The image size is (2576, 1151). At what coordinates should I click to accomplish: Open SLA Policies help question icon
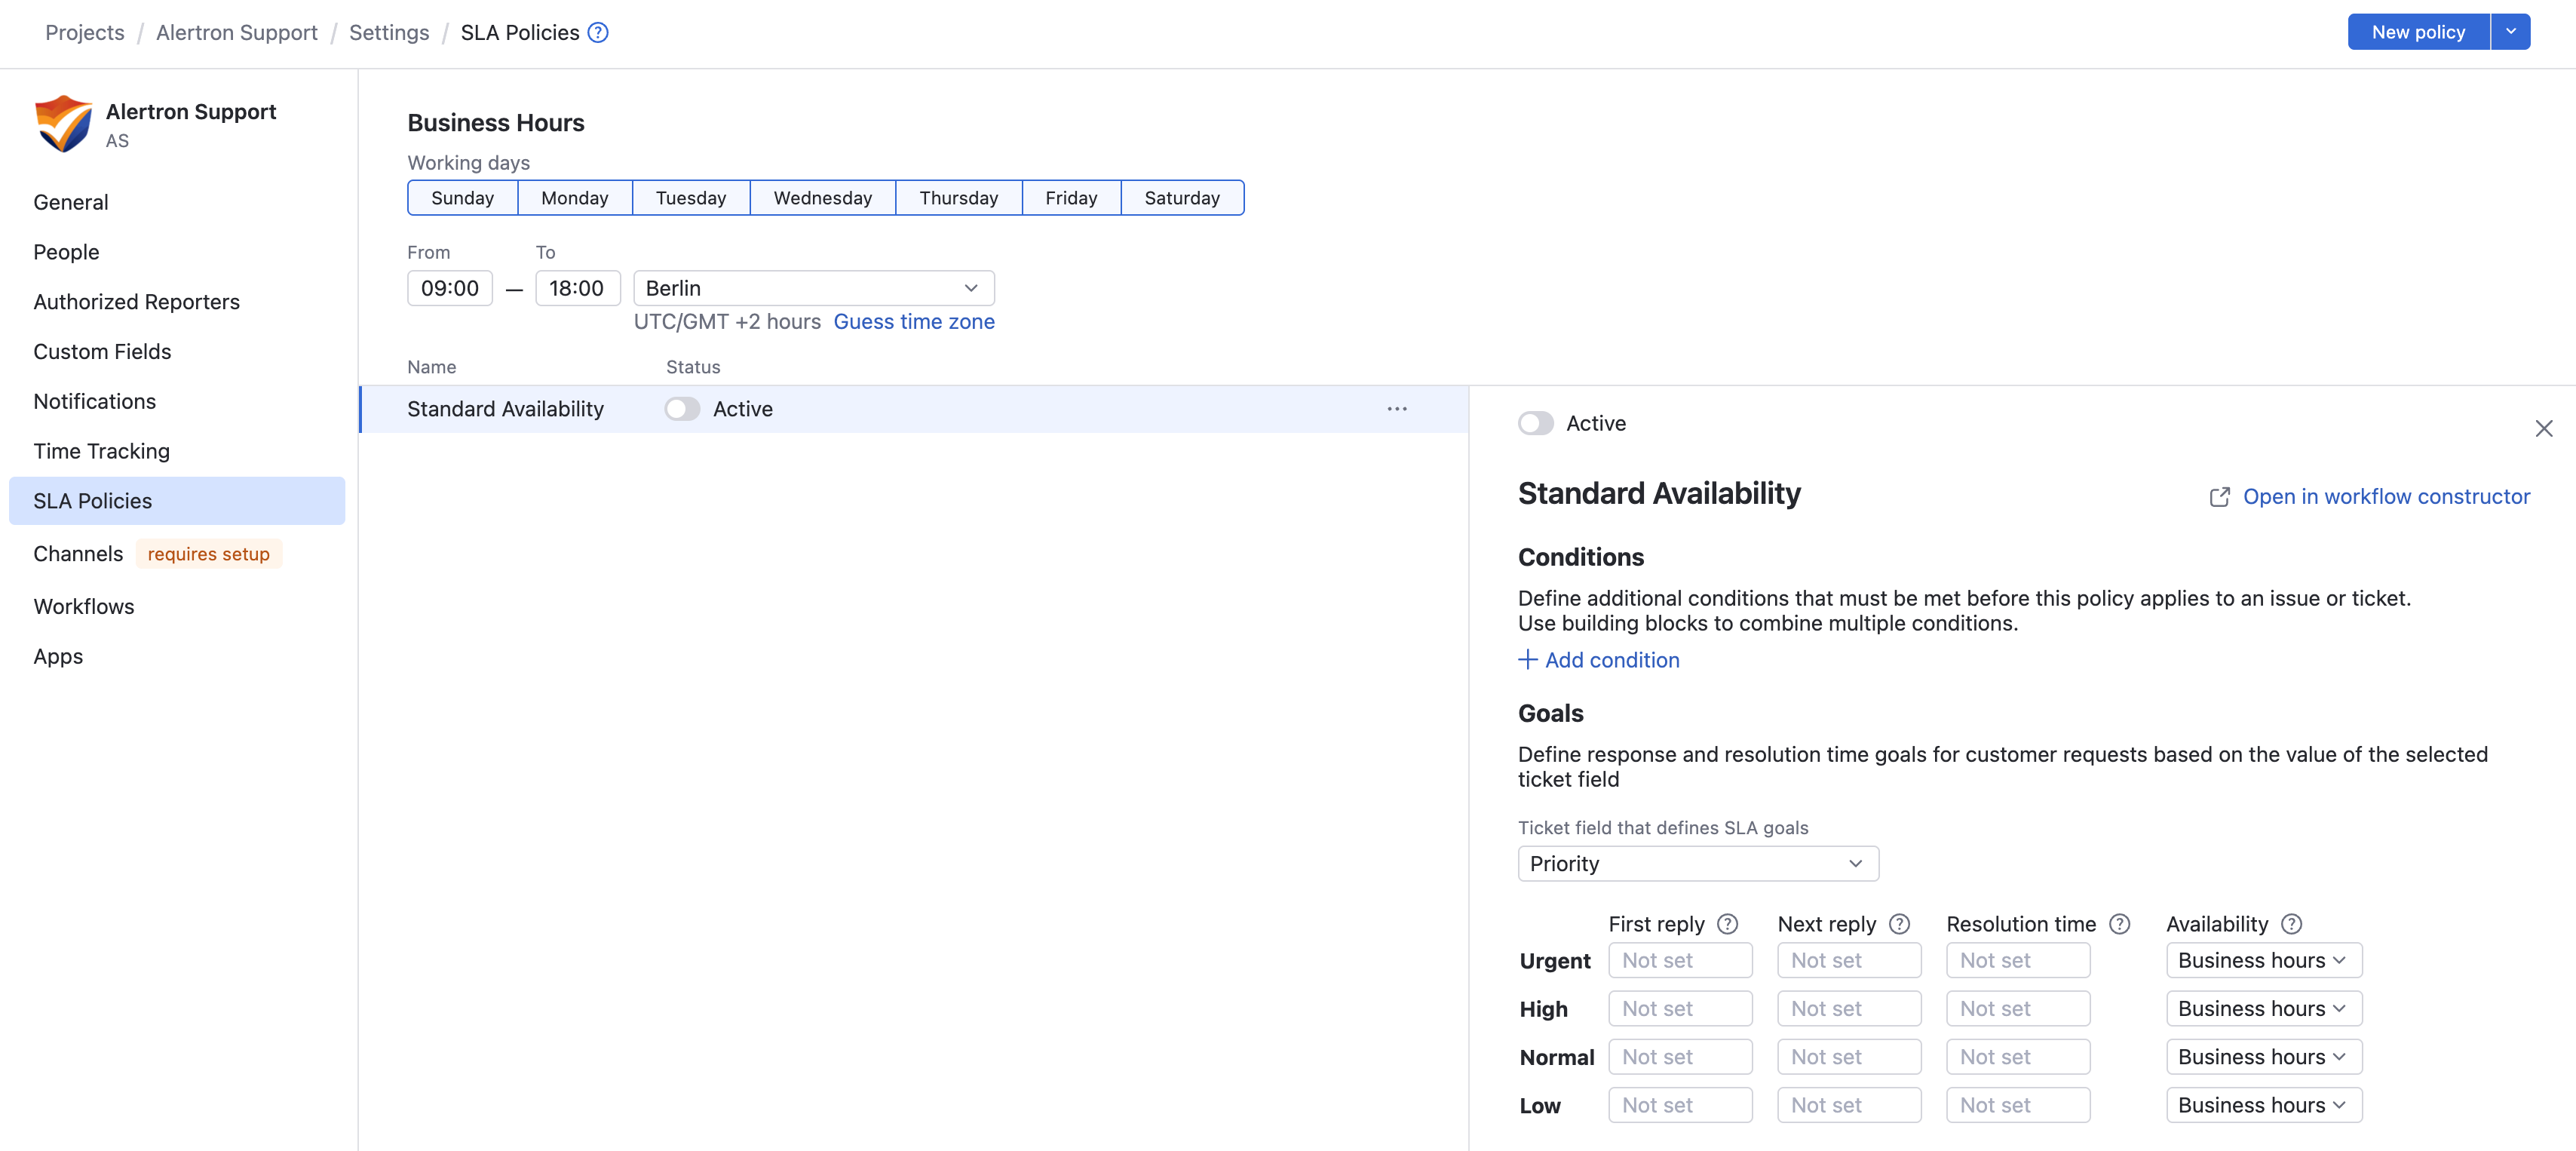coord(598,33)
